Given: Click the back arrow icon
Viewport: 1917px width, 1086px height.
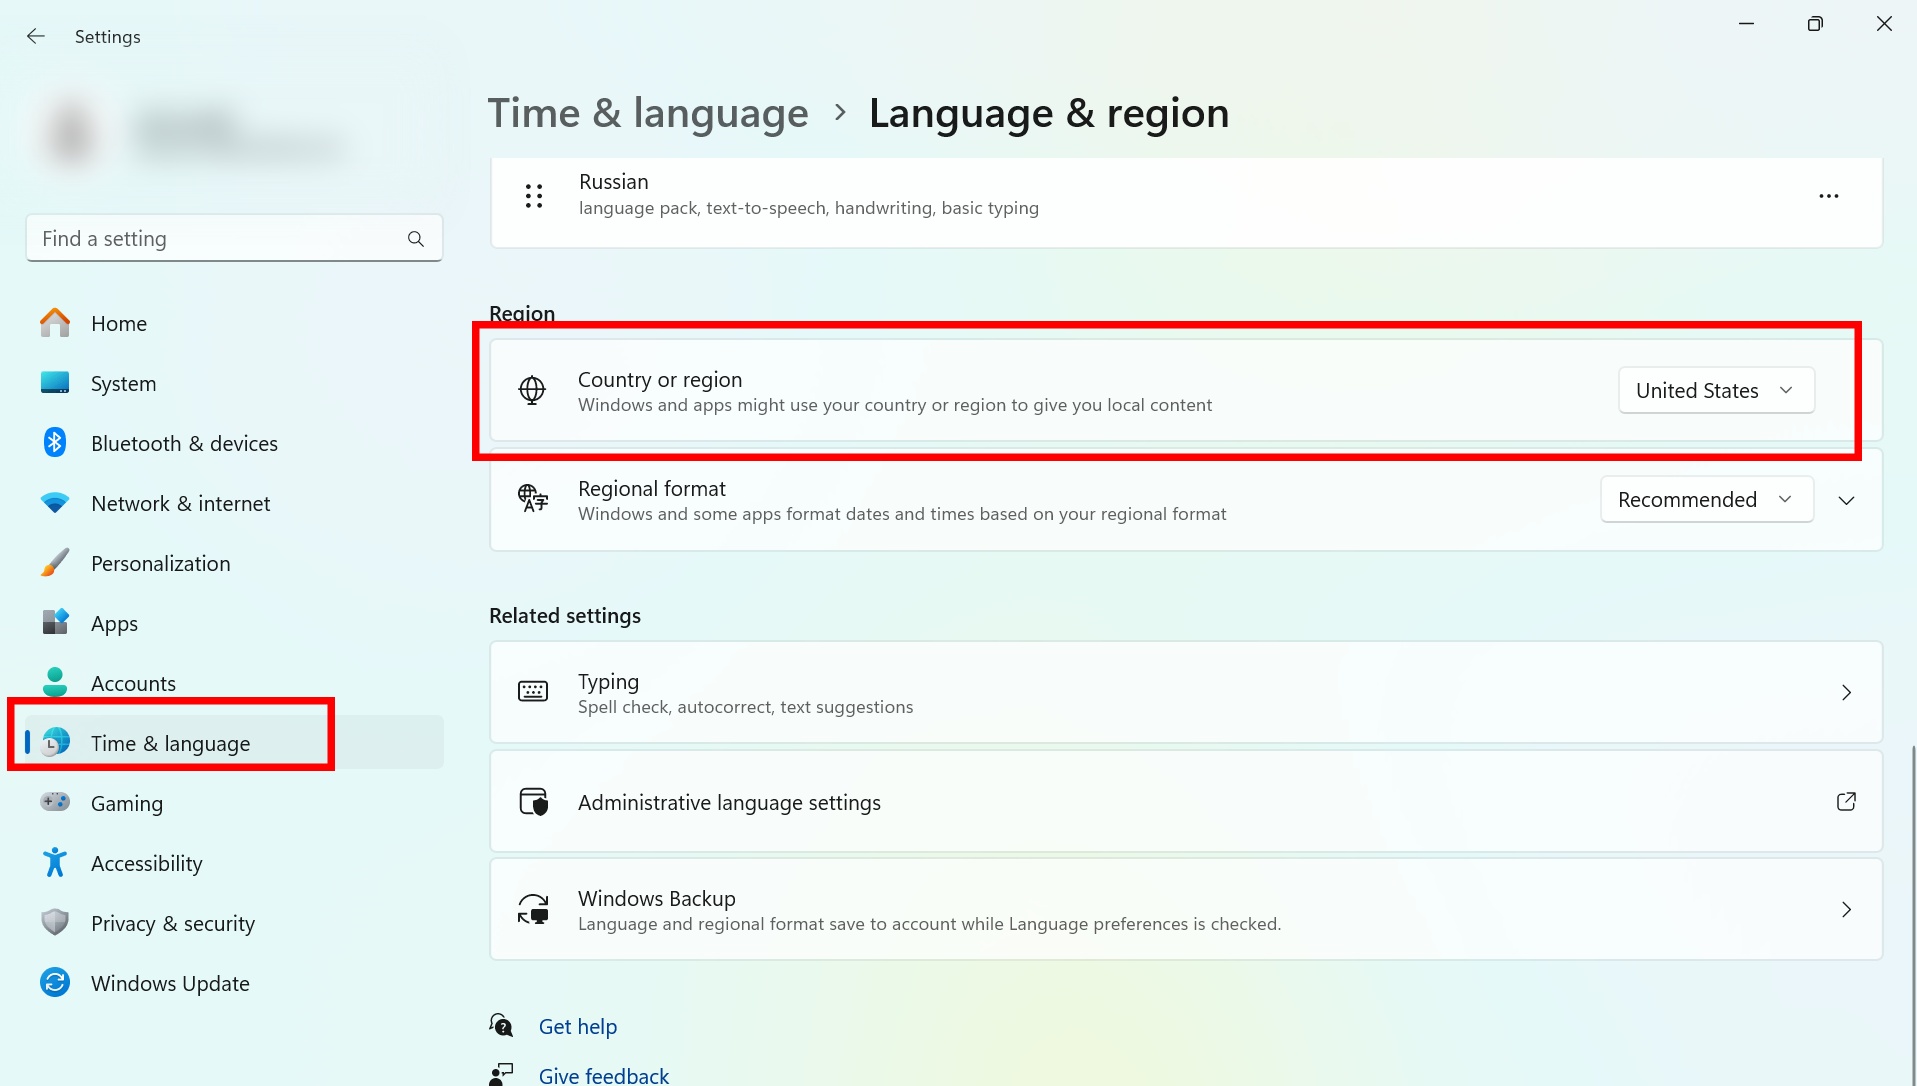Looking at the screenshot, I should tap(36, 36).
